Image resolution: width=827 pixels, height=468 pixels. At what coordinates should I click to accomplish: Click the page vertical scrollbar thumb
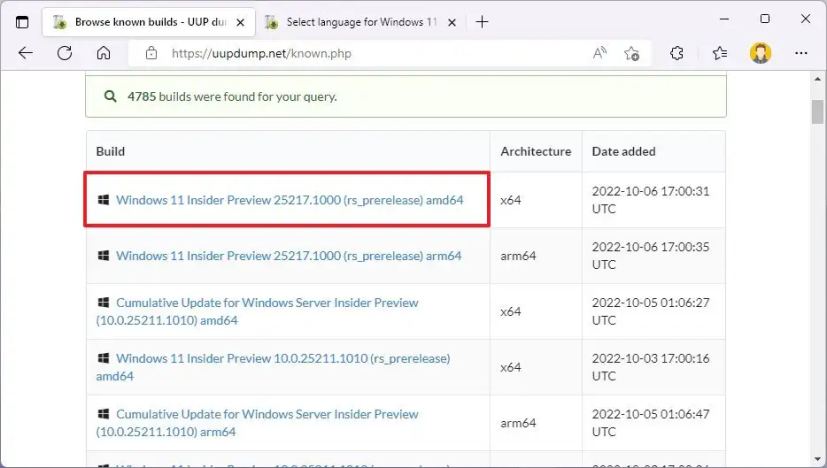tap(818, 112)
